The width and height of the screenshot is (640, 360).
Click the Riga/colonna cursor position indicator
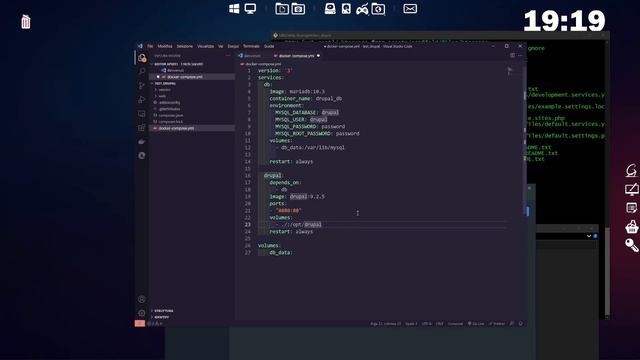[x=386, y=324]
